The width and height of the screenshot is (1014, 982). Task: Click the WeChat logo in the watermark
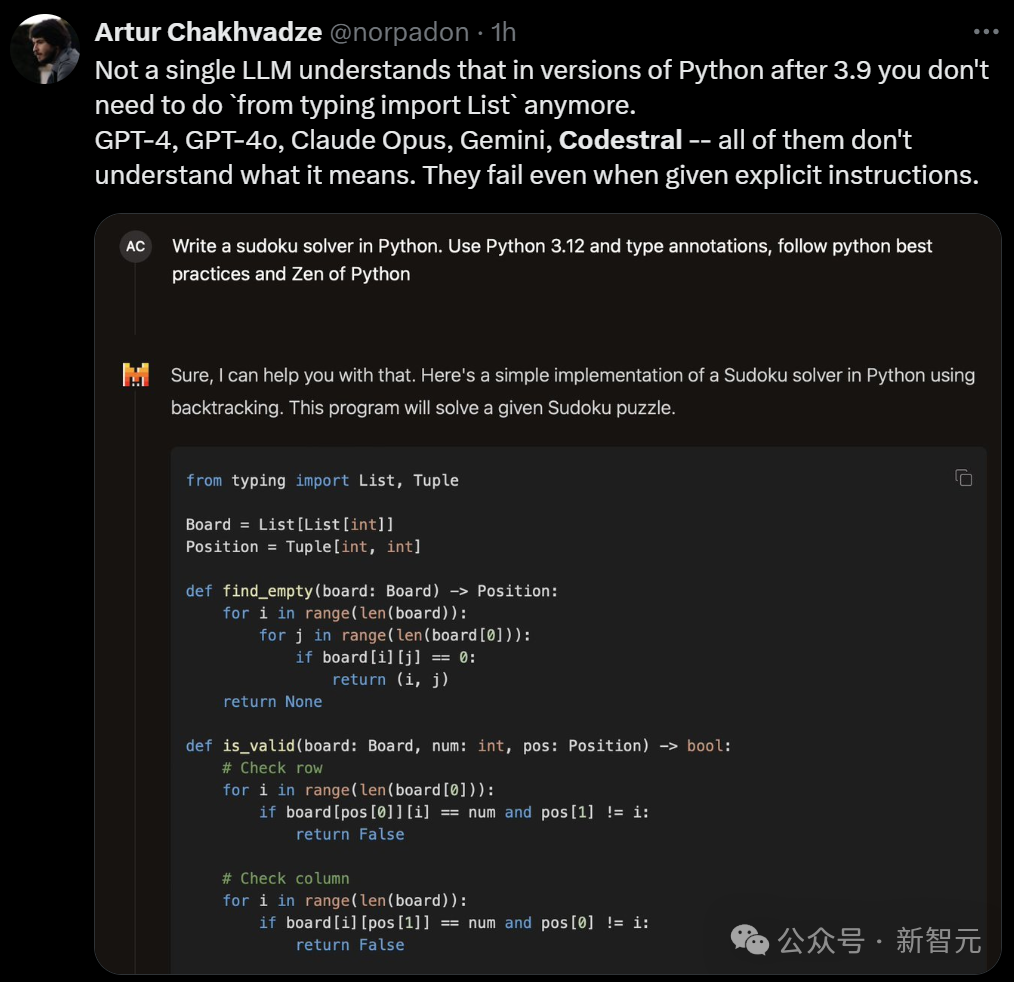pos(750,940)
